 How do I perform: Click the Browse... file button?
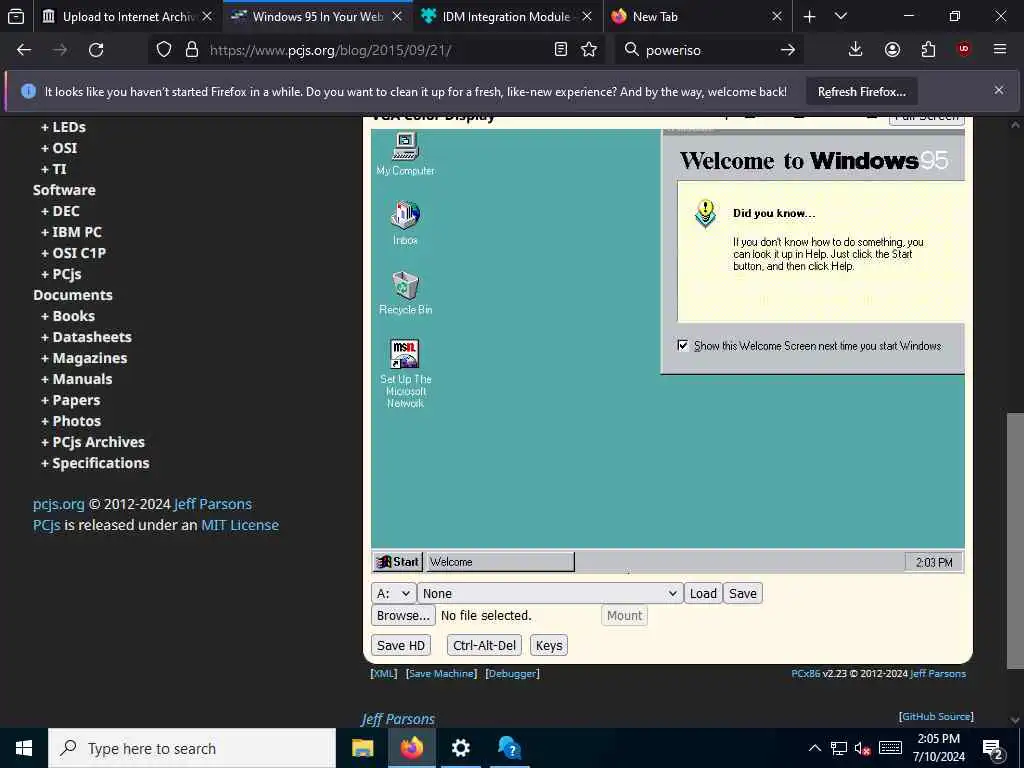(x=403, y=615)
